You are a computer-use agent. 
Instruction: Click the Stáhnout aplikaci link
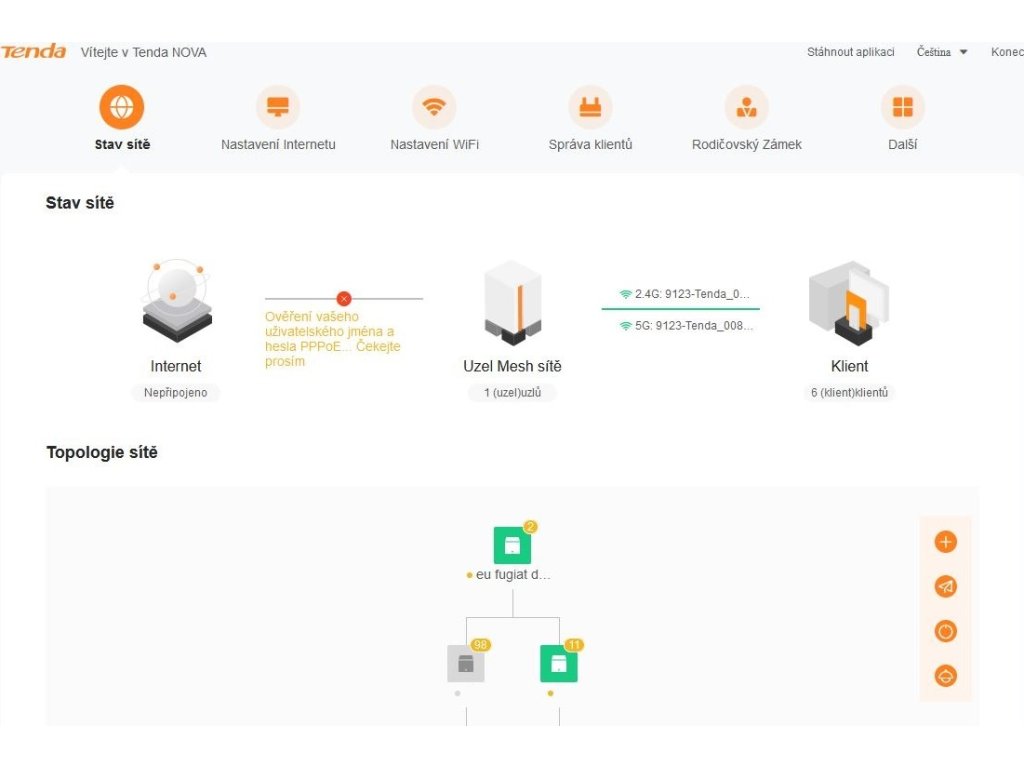[x=850, y=52]
